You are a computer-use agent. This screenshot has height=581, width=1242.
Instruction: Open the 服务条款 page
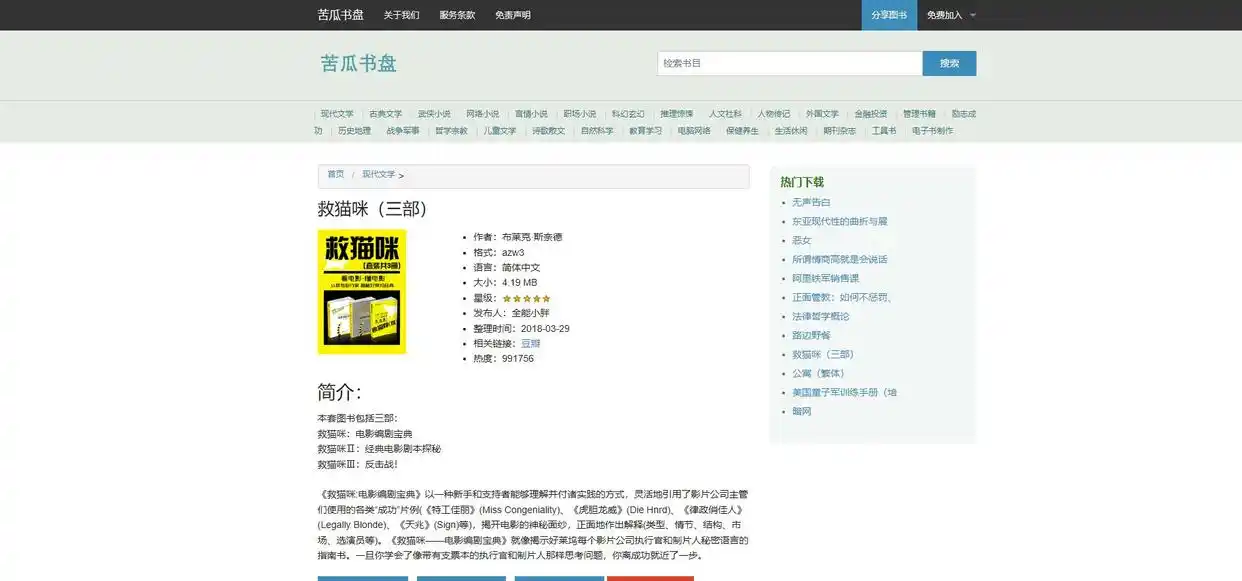point(457,14)
